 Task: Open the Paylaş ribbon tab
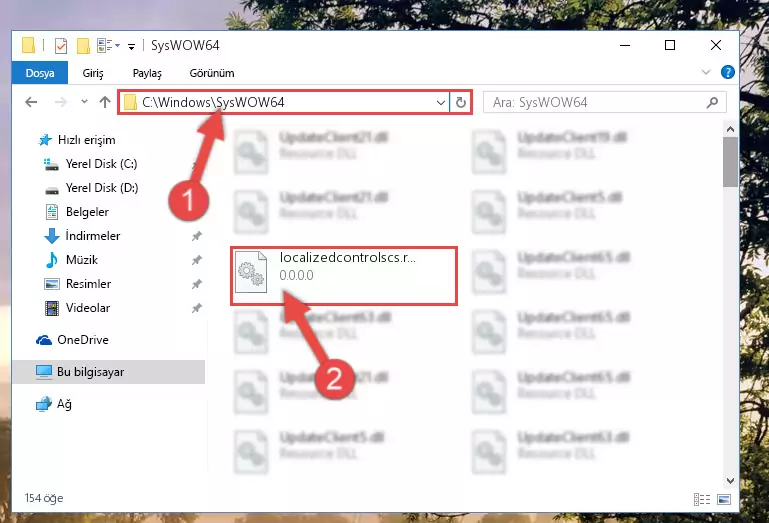pos(147,73)
